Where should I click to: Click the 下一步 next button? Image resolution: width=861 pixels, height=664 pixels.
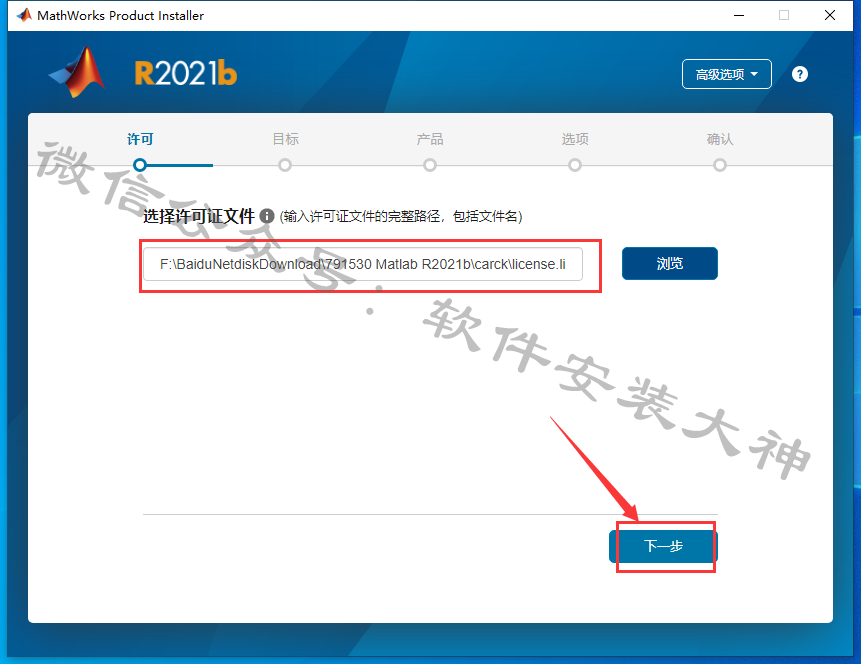[x=663, y=546]
